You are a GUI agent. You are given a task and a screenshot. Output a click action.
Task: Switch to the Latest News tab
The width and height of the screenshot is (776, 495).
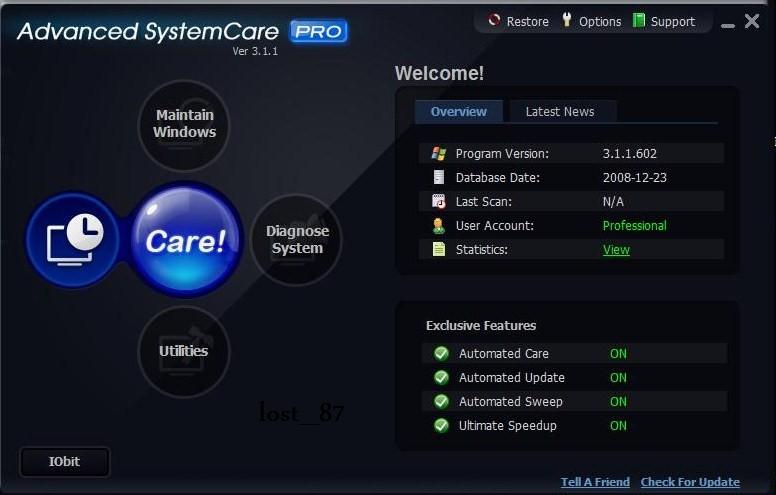(563, 112)
